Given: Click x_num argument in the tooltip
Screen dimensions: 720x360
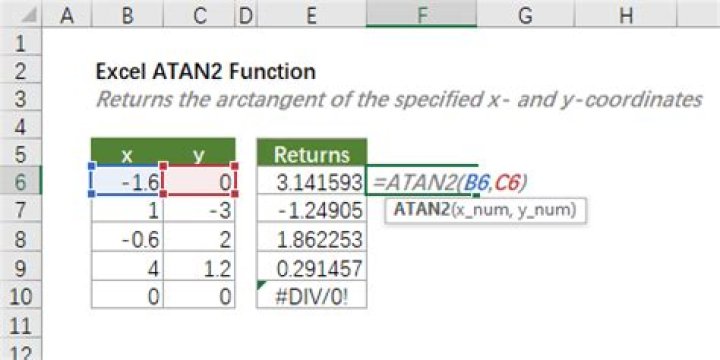Looking at the screenshot, I should [483, 210].
